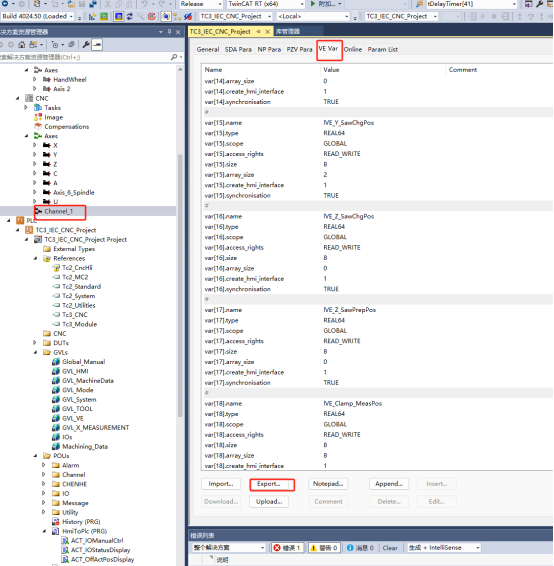This screenshot has width=554, height=566.
Task: Toggle pin on the TC3_IEC_CNC_Project document tab
Action: pyautogui.click(x=258, y=32)
